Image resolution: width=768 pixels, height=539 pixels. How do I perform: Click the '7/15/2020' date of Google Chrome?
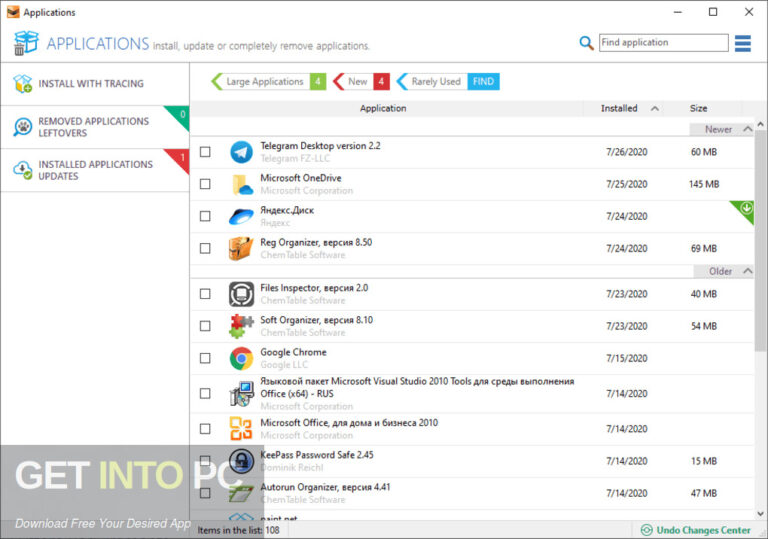[x=626, y=358]
